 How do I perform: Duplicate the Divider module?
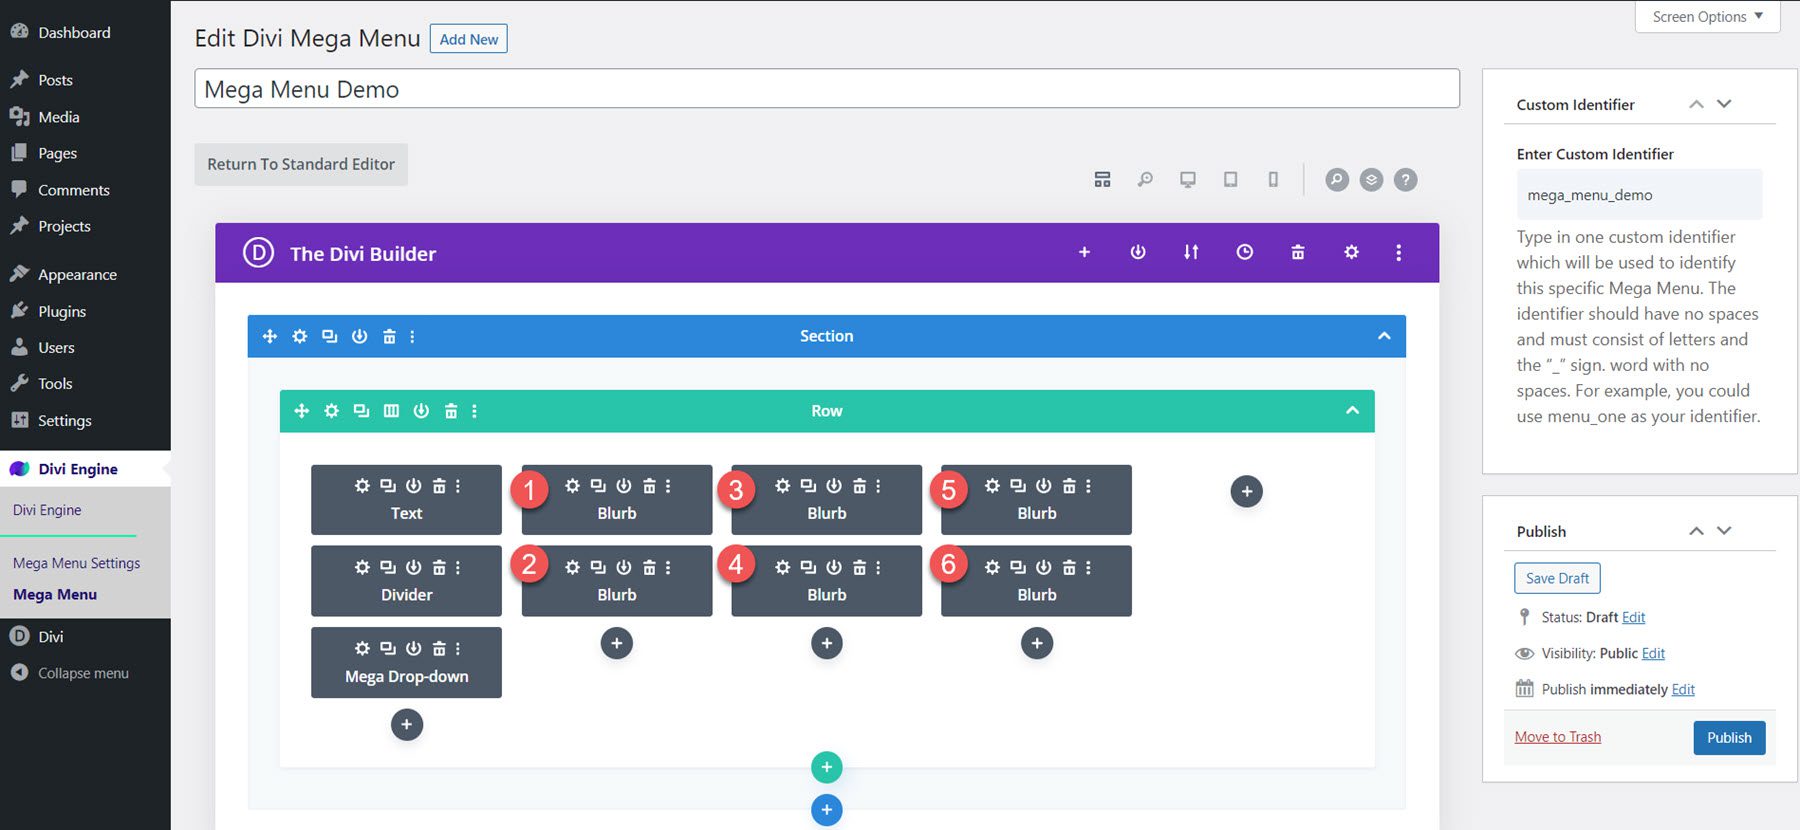pyautogui.click(x=388, y=567)
